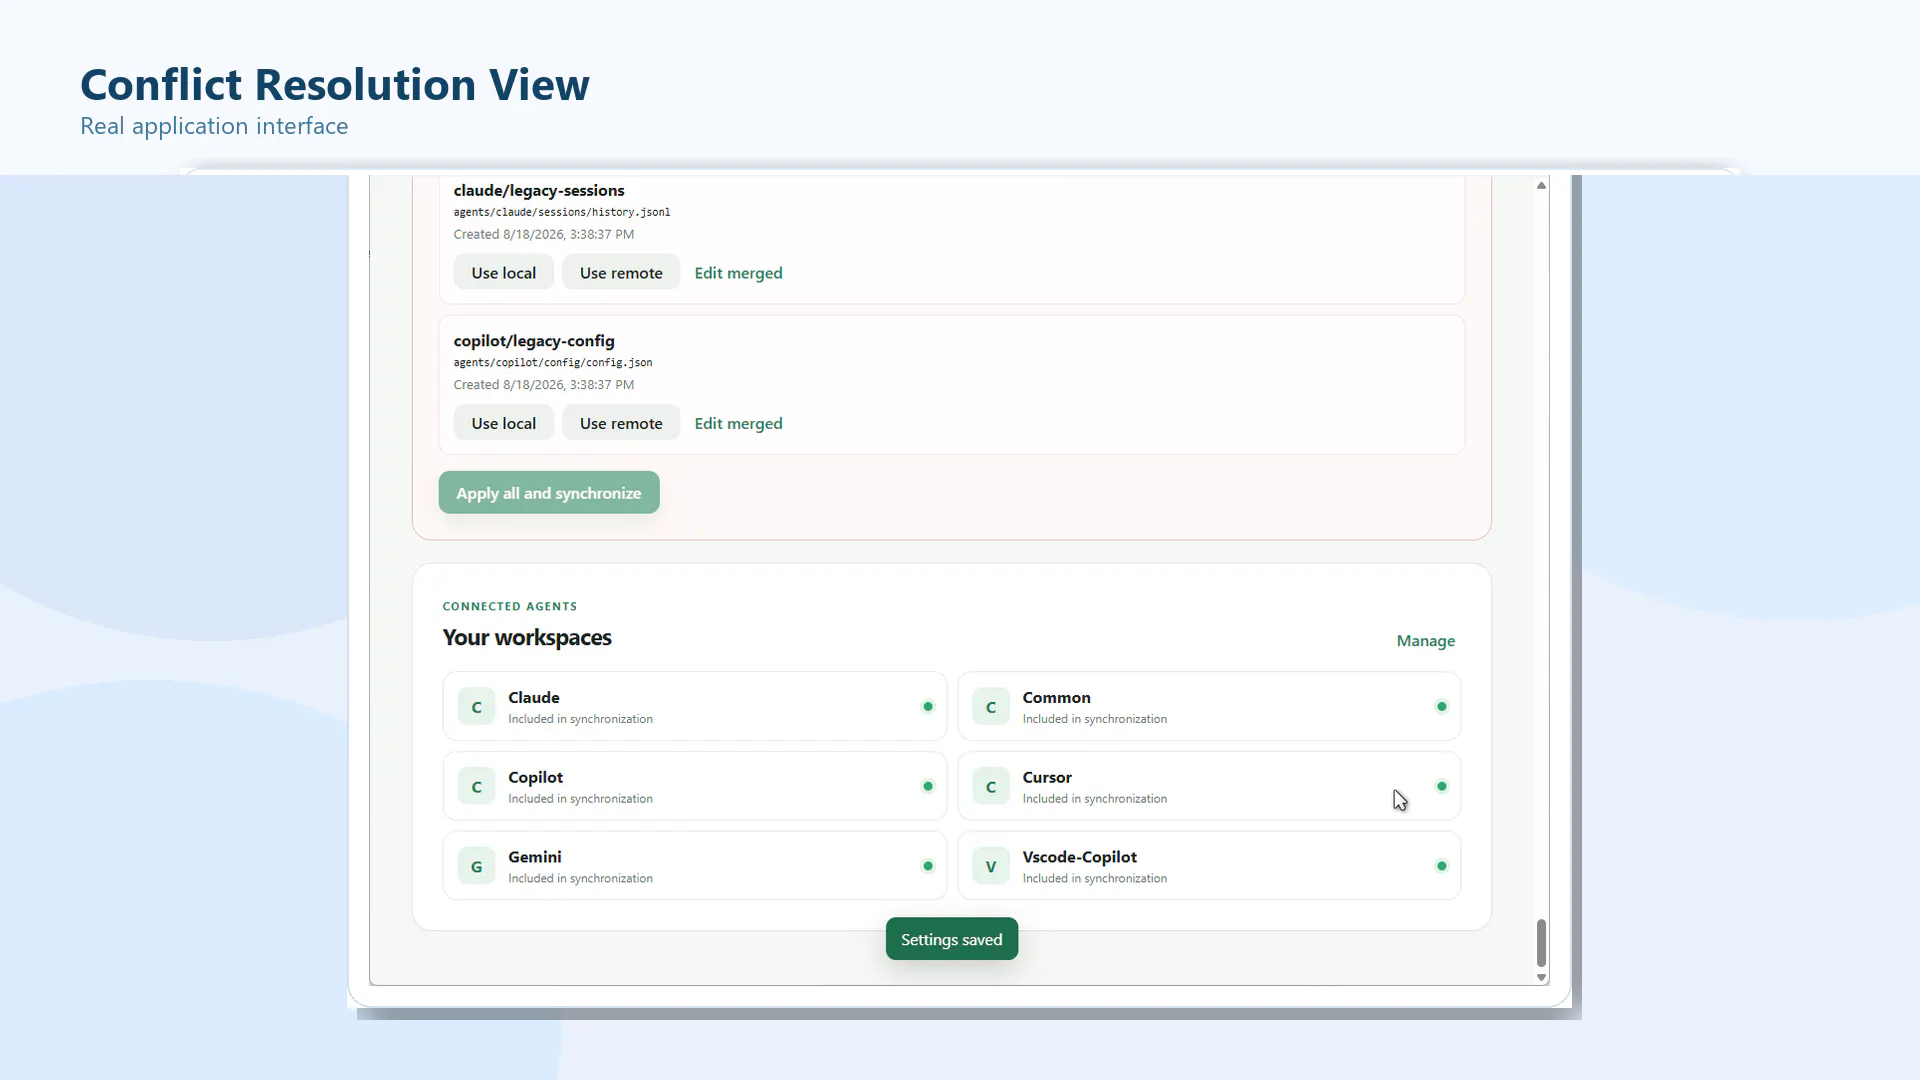
Task: Click the Gemini workspace name
Action: [x=535, y=857]
